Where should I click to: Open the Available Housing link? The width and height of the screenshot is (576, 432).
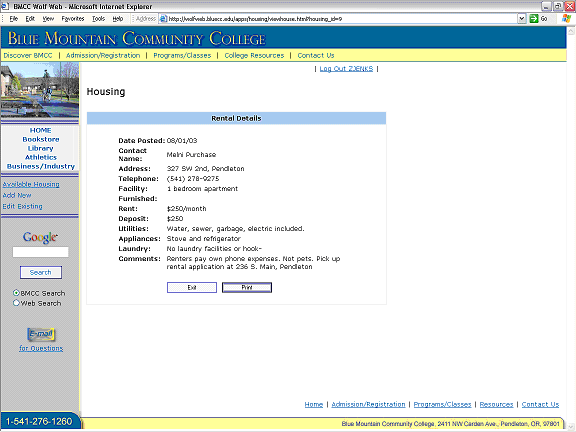pos(31,184)
